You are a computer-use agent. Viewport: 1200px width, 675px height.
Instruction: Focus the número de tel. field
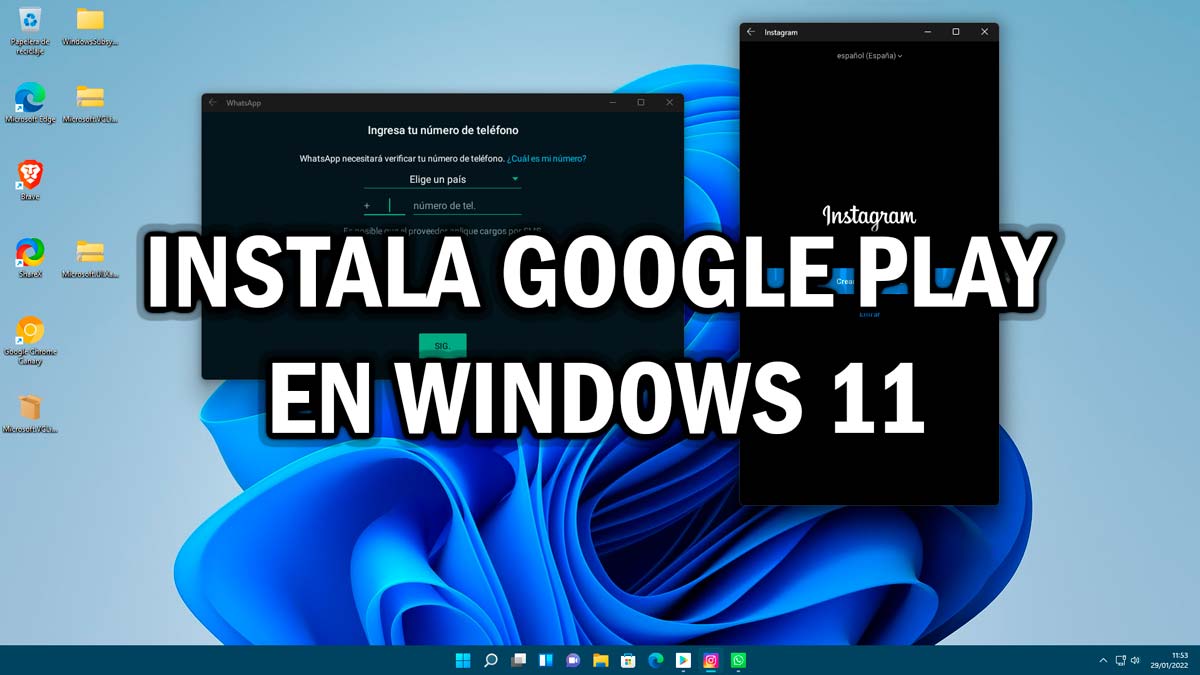(467, 205)
